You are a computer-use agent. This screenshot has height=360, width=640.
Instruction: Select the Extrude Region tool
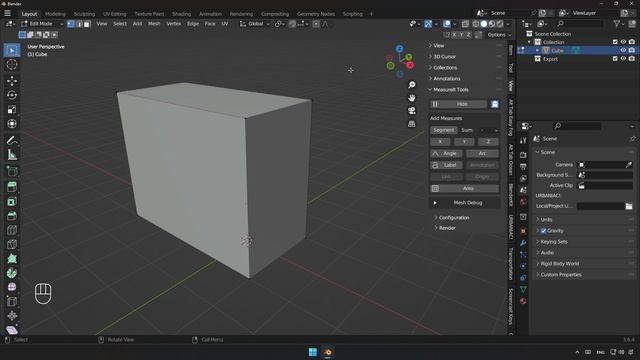[x=12, y=187]
